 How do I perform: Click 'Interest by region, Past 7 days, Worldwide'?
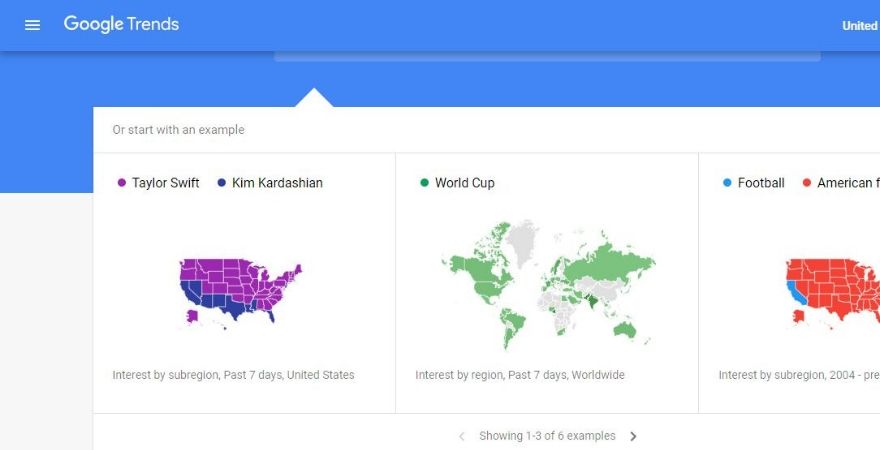tap(520, 375)
